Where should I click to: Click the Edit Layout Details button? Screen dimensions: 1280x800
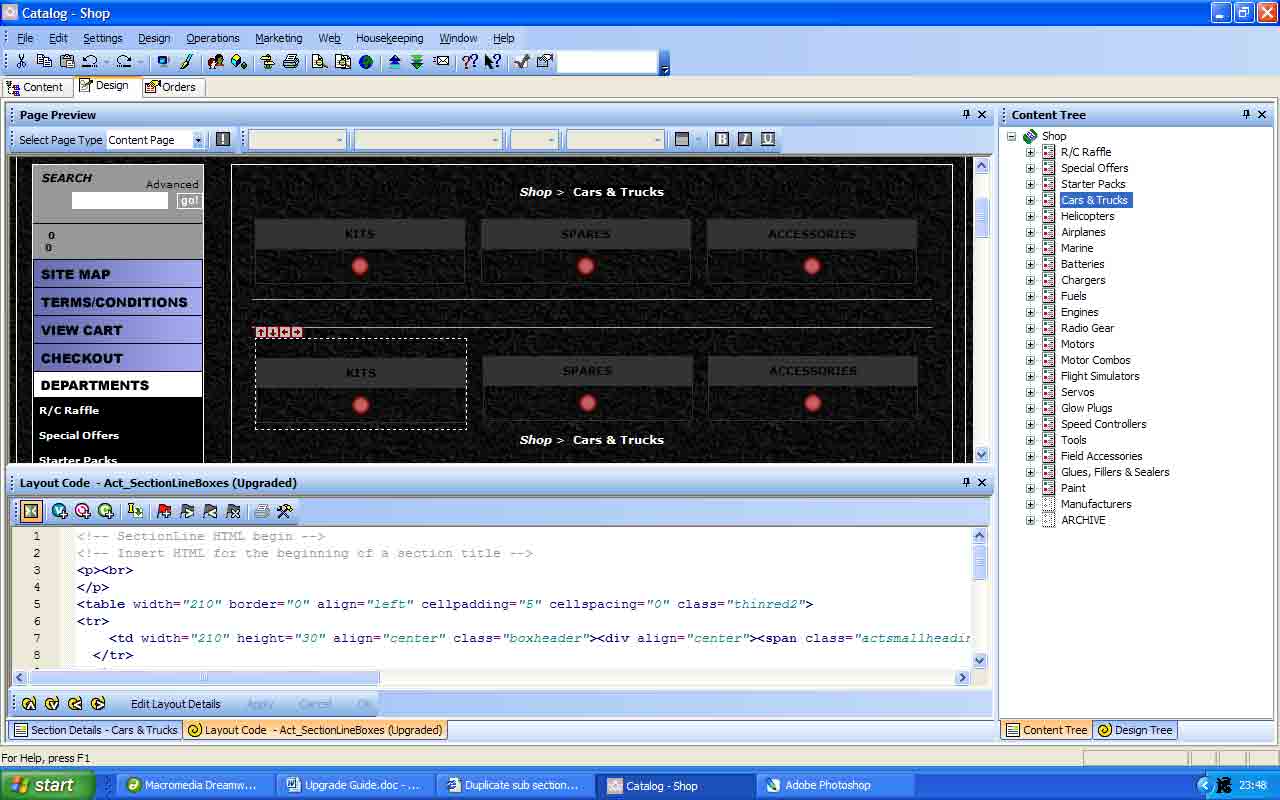coord(175,704)
